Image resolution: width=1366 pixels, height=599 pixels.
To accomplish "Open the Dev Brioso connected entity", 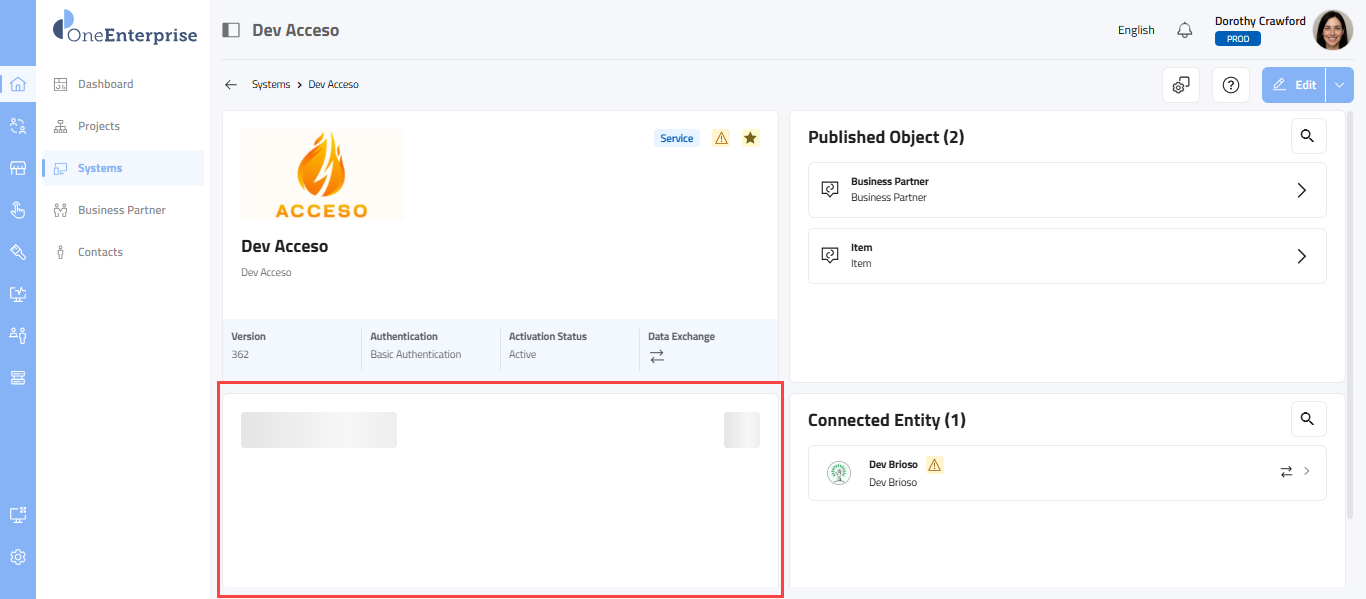I will tap(1066, 473).
